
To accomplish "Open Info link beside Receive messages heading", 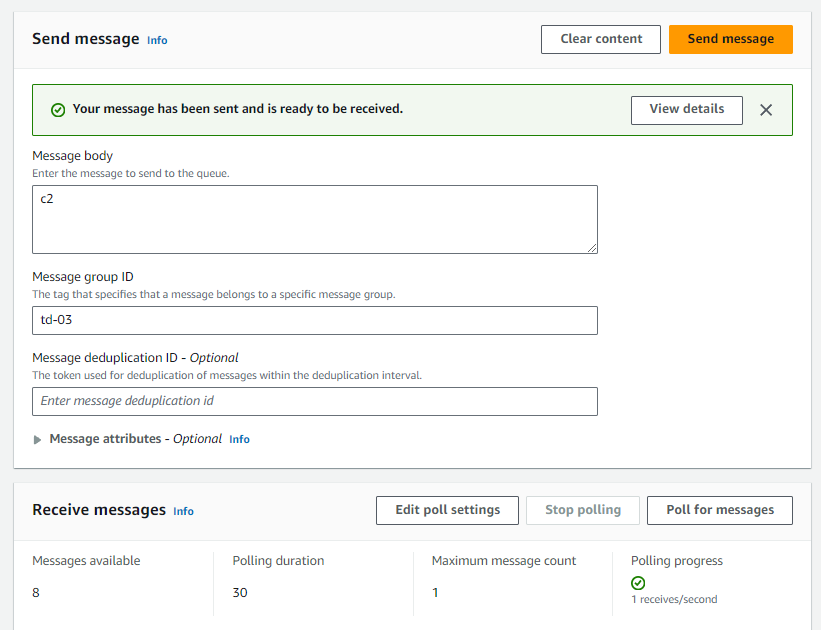I will tap(183, 511).
